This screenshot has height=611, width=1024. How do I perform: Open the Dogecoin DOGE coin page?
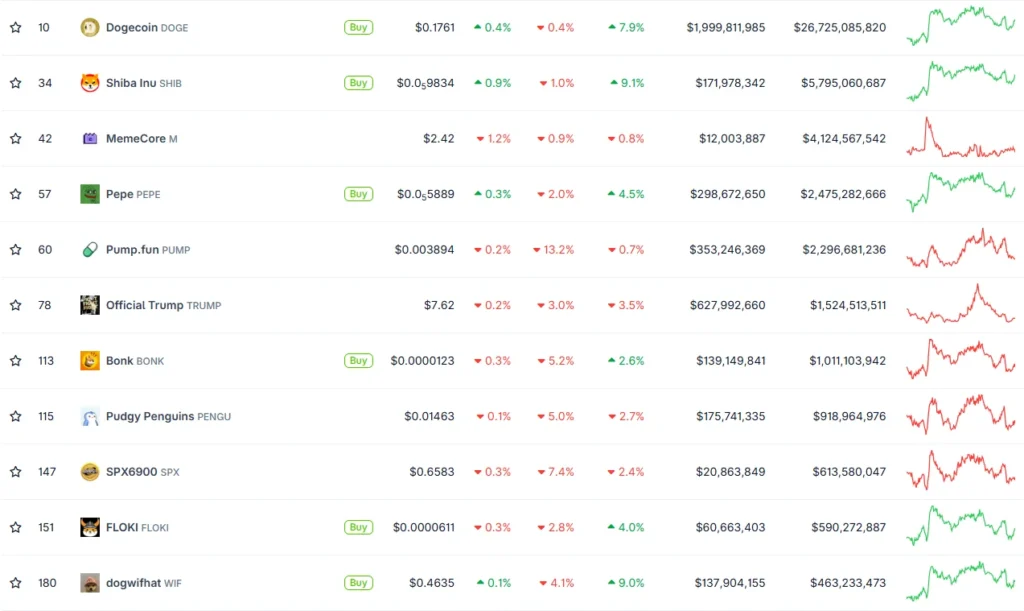(x=147, y=27)
